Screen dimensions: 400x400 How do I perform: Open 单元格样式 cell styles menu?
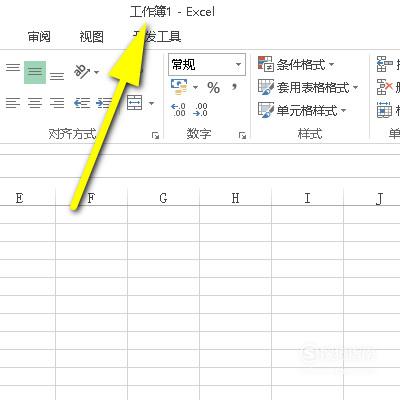click(x=302, y=110)
